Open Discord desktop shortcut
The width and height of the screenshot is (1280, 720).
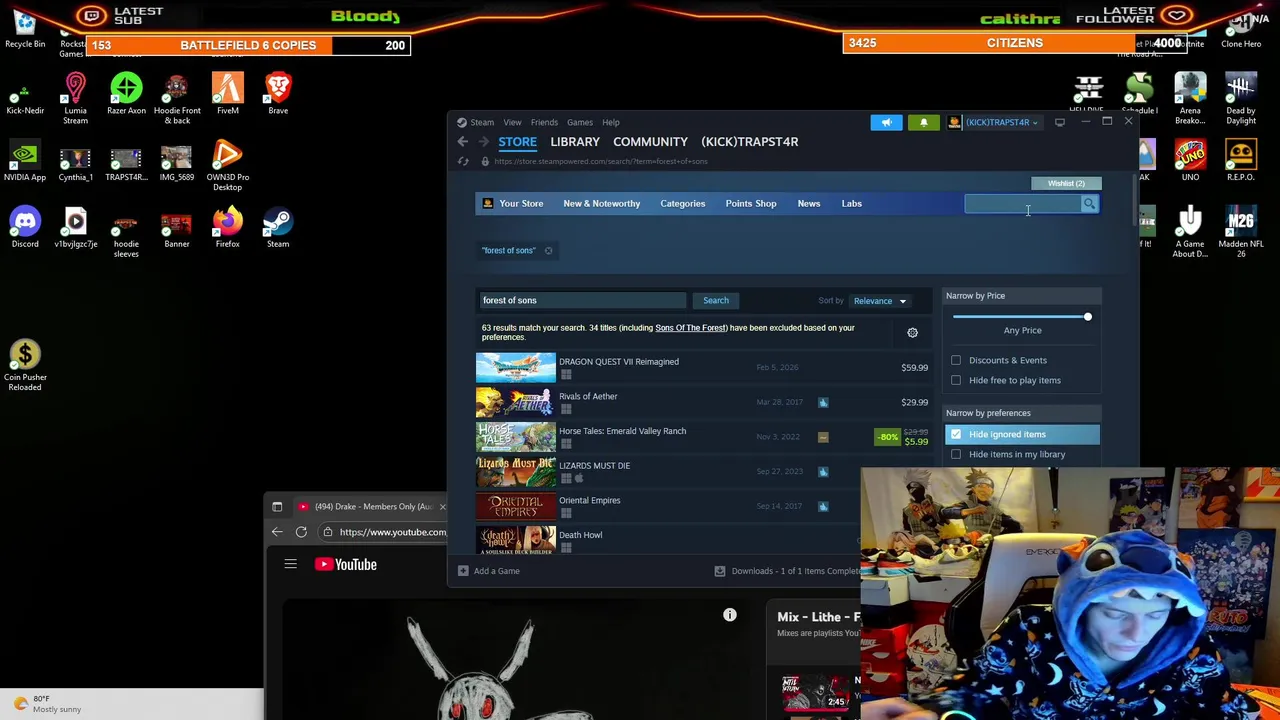[x=25, y=227]
